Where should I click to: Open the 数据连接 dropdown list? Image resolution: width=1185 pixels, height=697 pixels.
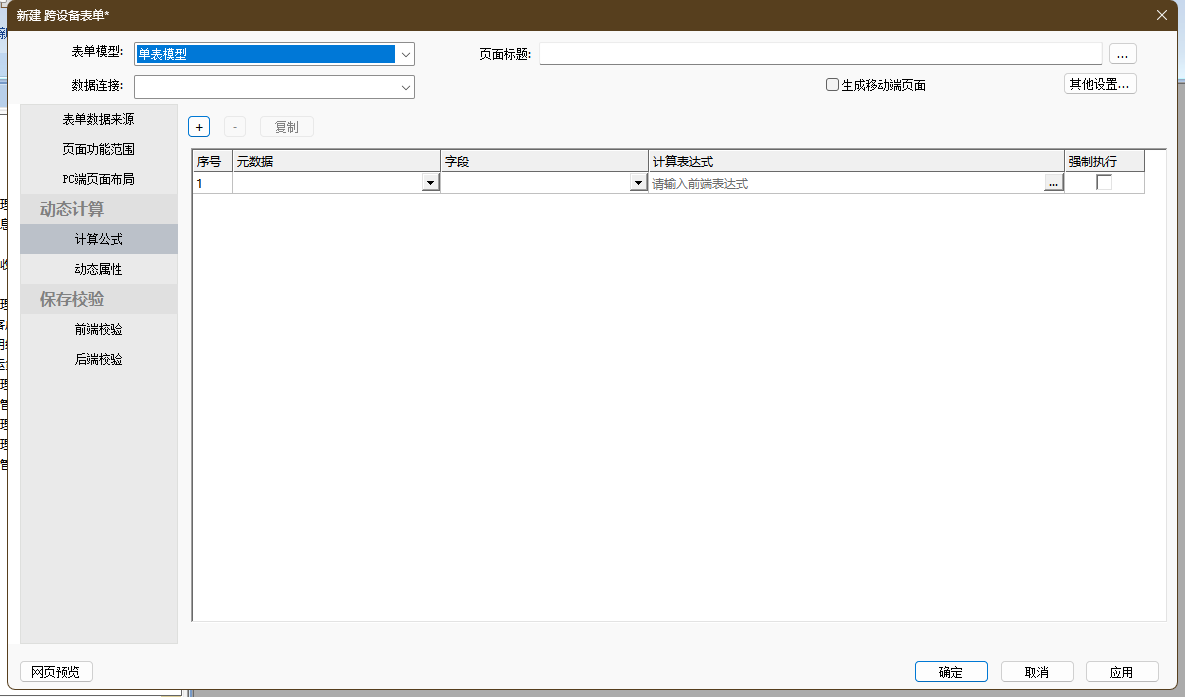tap(405, 87)
